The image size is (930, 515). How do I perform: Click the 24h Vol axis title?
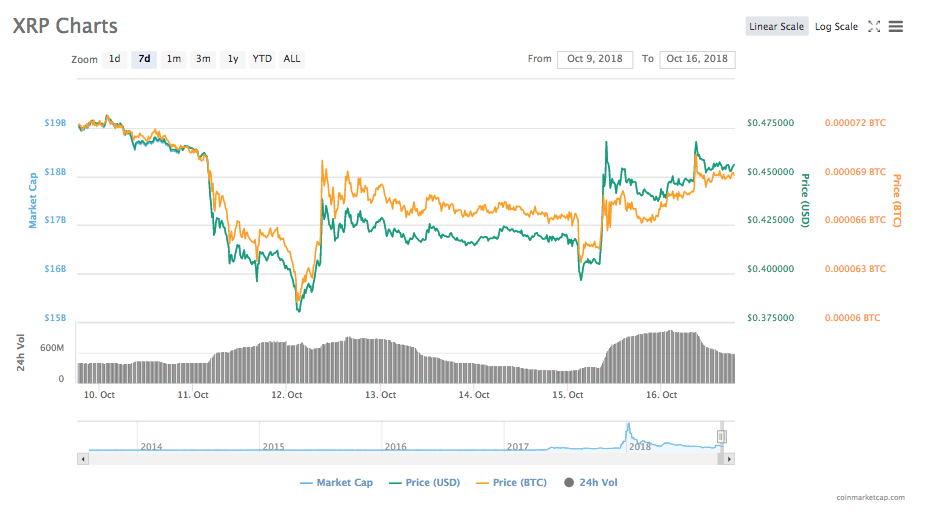(21, 352)
